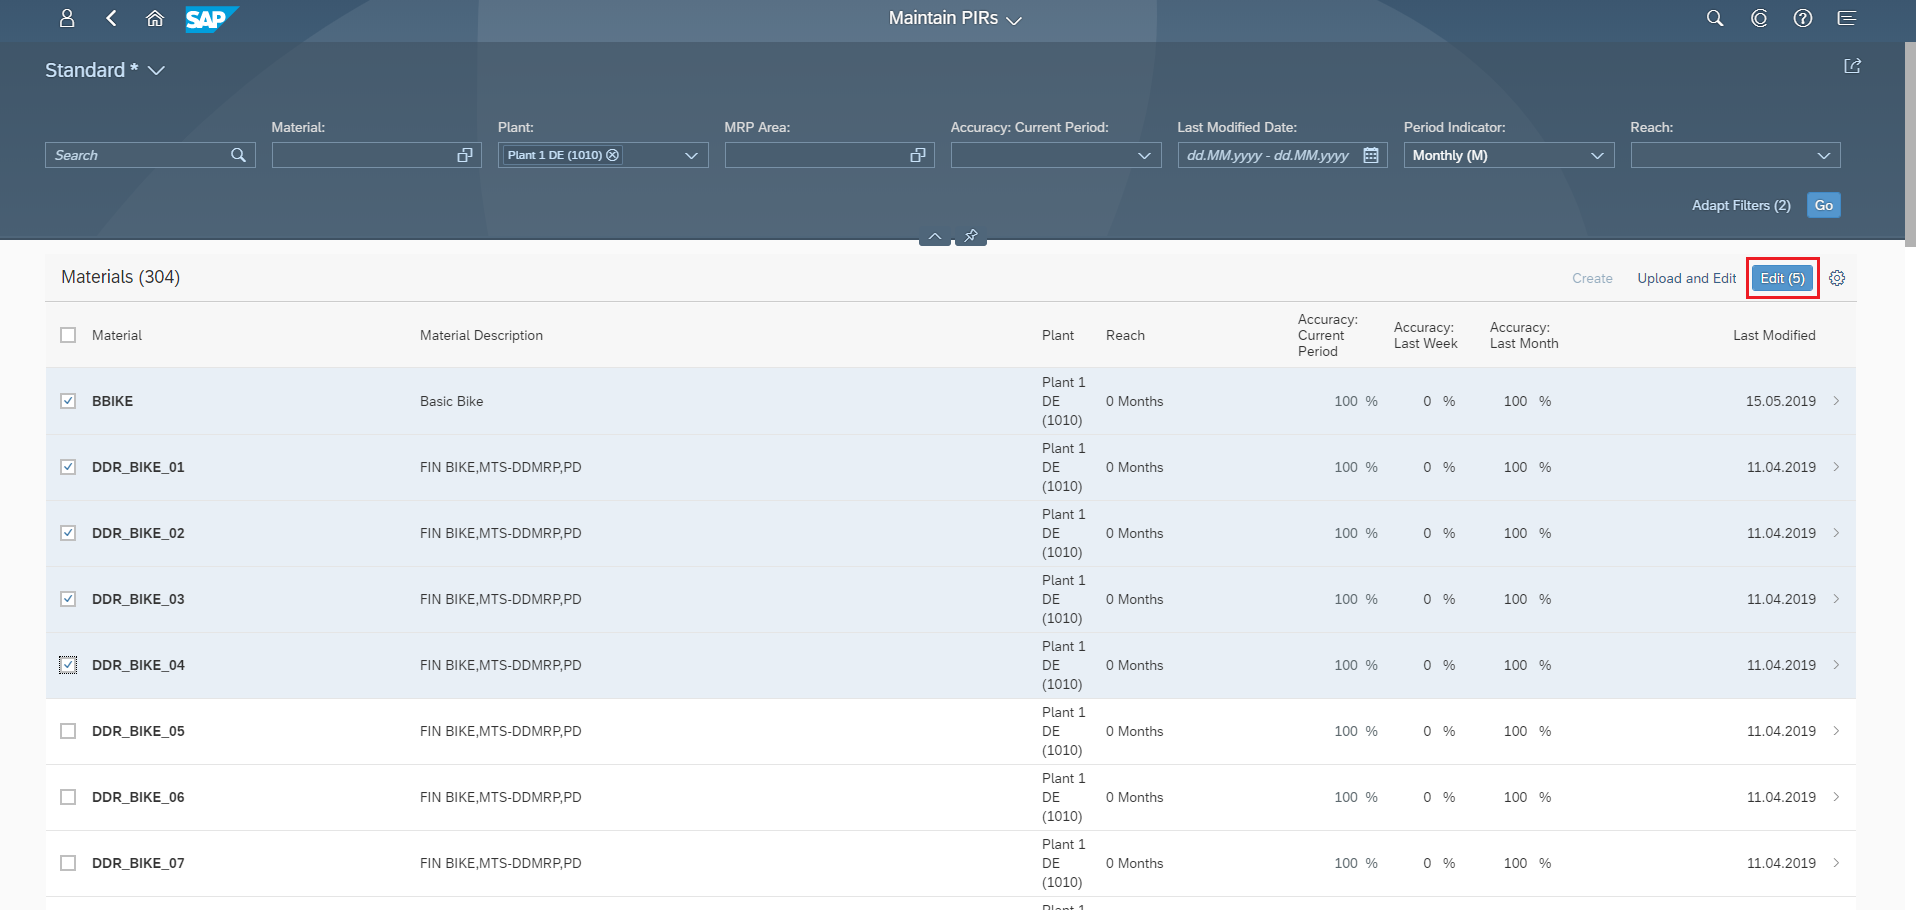Click the Reach column header
The image size is (1916, 910).
click(1125, 335)
